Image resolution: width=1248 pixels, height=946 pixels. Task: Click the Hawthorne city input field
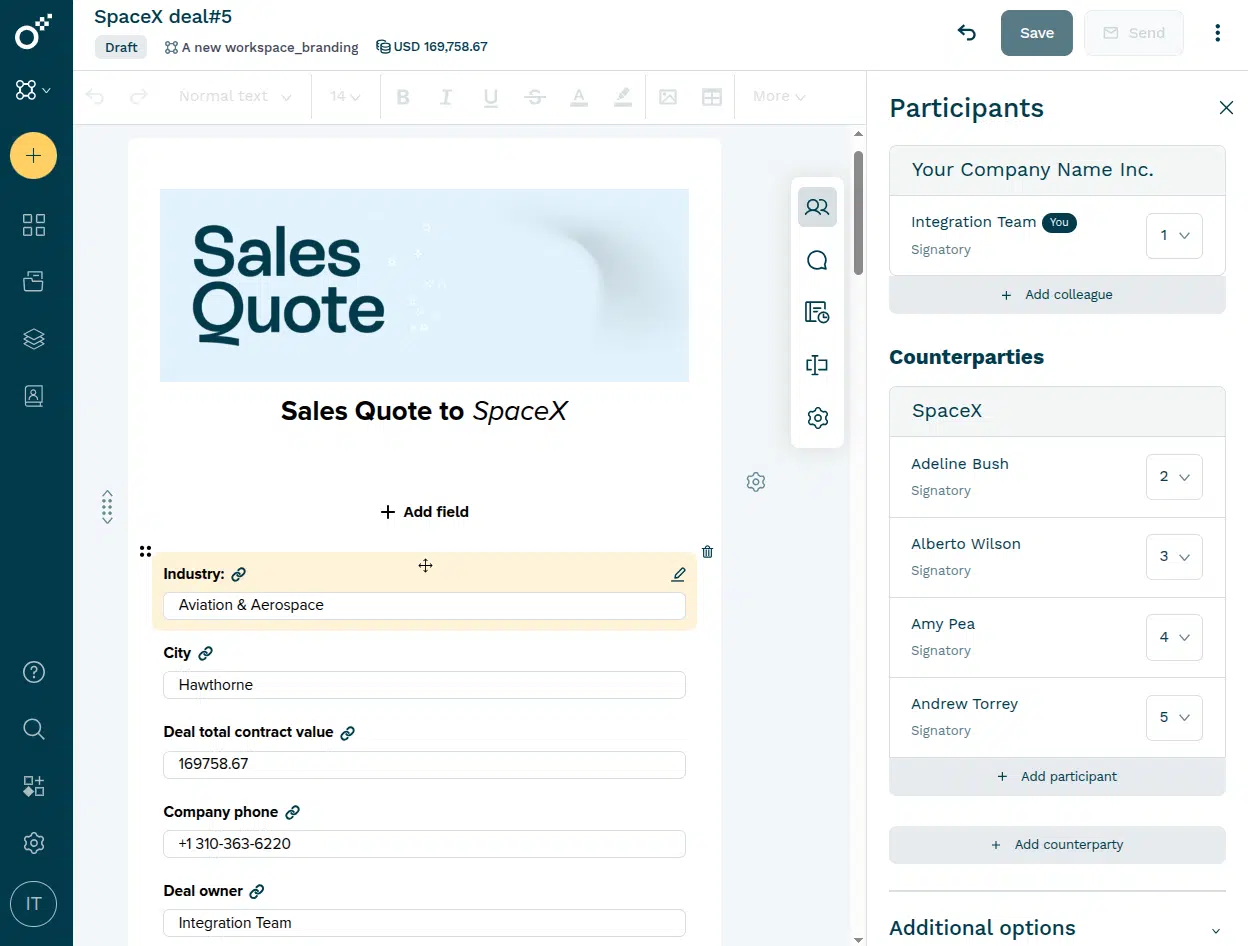point(424,685)
